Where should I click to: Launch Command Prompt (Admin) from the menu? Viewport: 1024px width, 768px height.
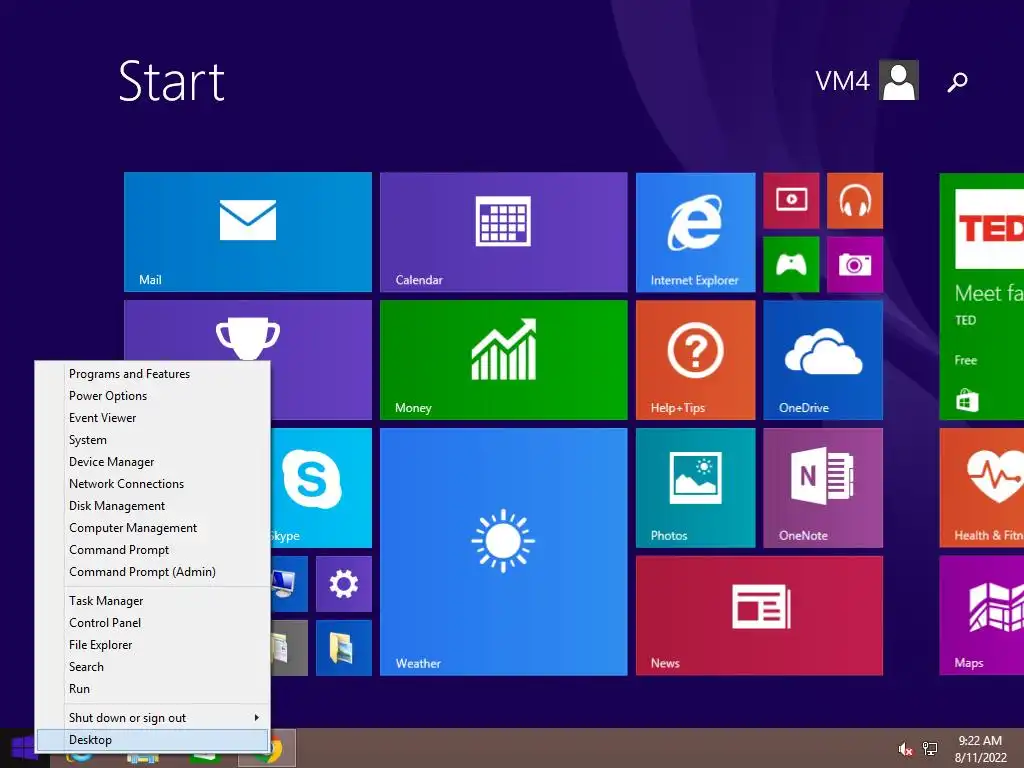pos(153,572)
